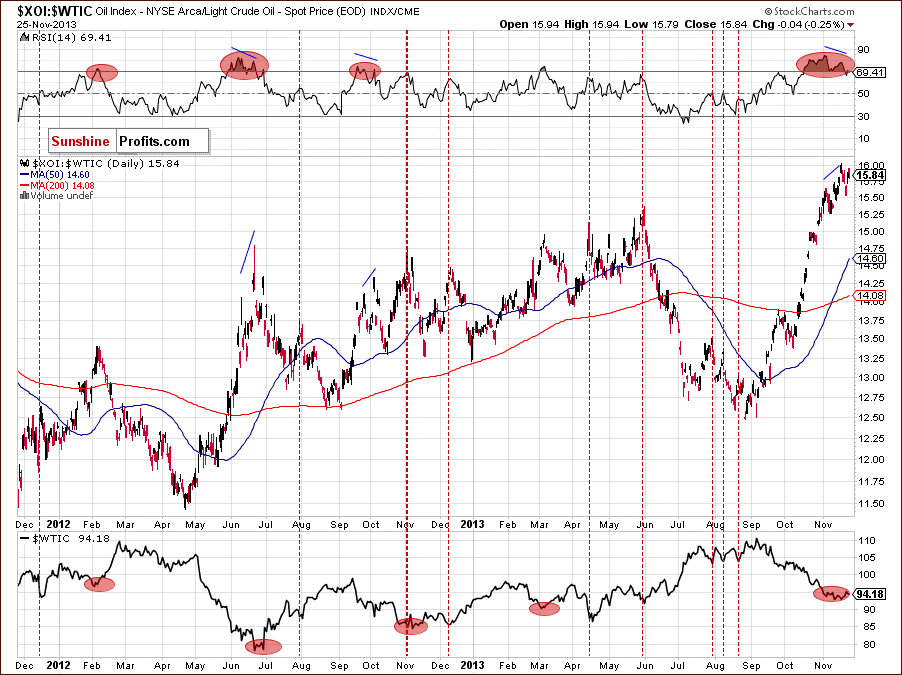Click the Low 15.79 value
Image resolution: width=902 pixels, height=675 pixels.
(x=653, y=24)
